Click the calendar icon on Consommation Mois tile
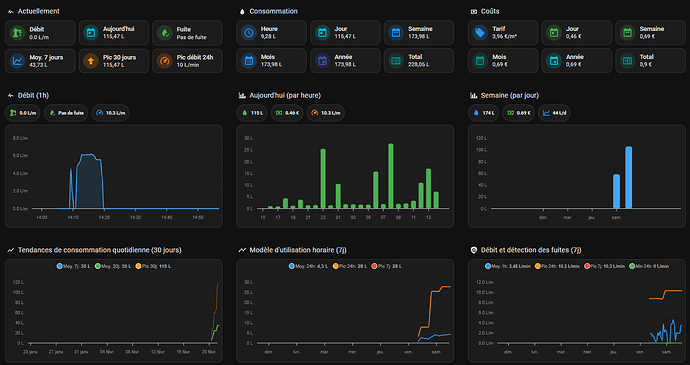The image size is (690, 365). (x=249, y=61)
